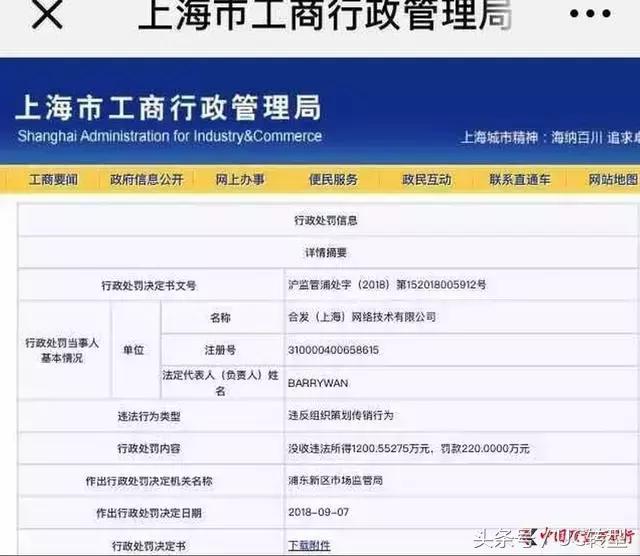
Task: Open the 政府信息公开 menu item
Action: click(x=147, y=180)
